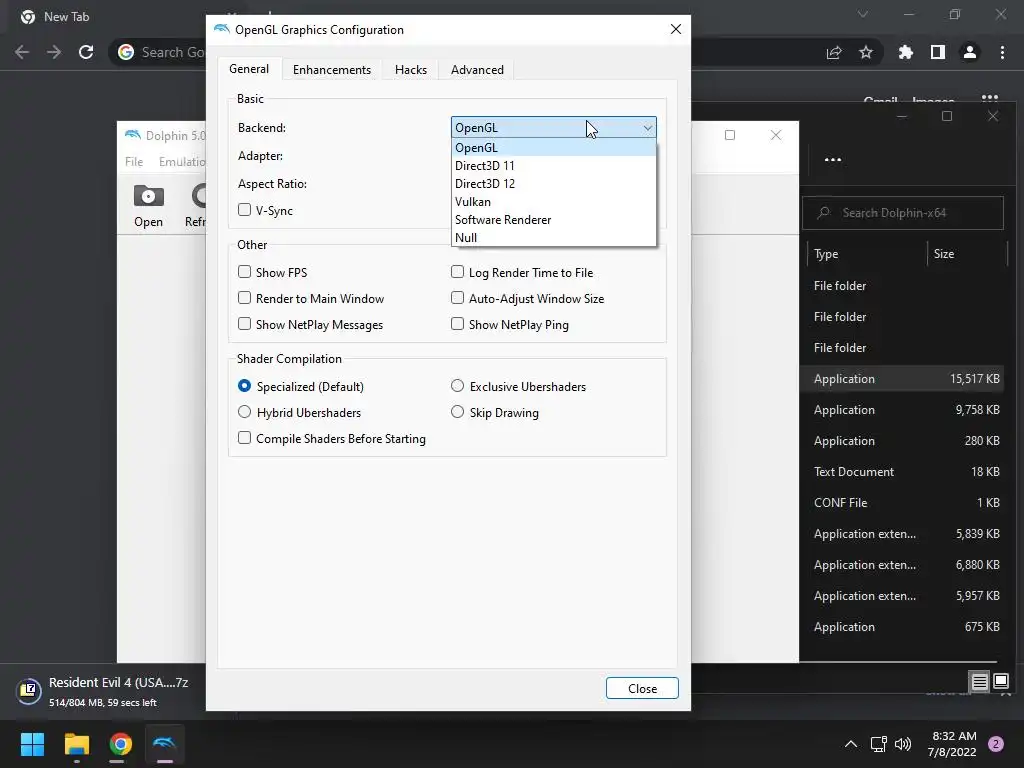Image resolution: width=1024 pixels, height=768 pixels.
Task: Bookmark this tab with the star icon
Action: point(866,52)
